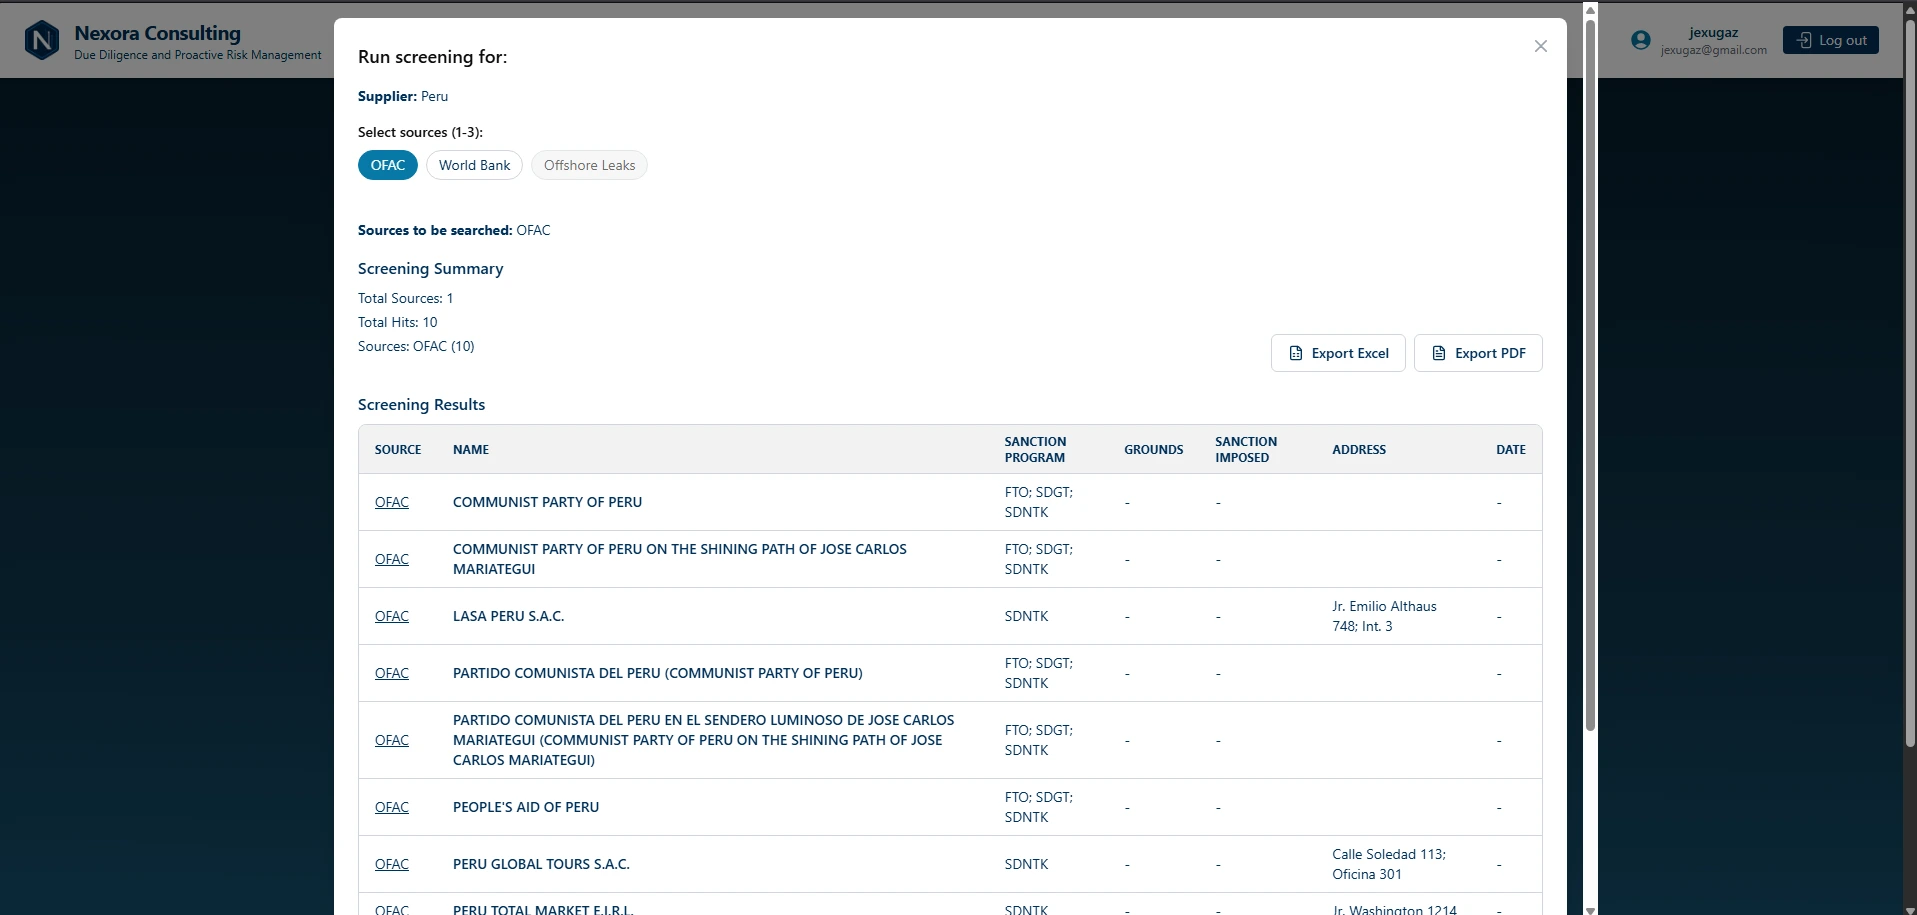Select the PEOPLE'S AID OF PERU name
Image resolution: width=1917 pixels, height=915 pixels.
click(x=526, y=807)
